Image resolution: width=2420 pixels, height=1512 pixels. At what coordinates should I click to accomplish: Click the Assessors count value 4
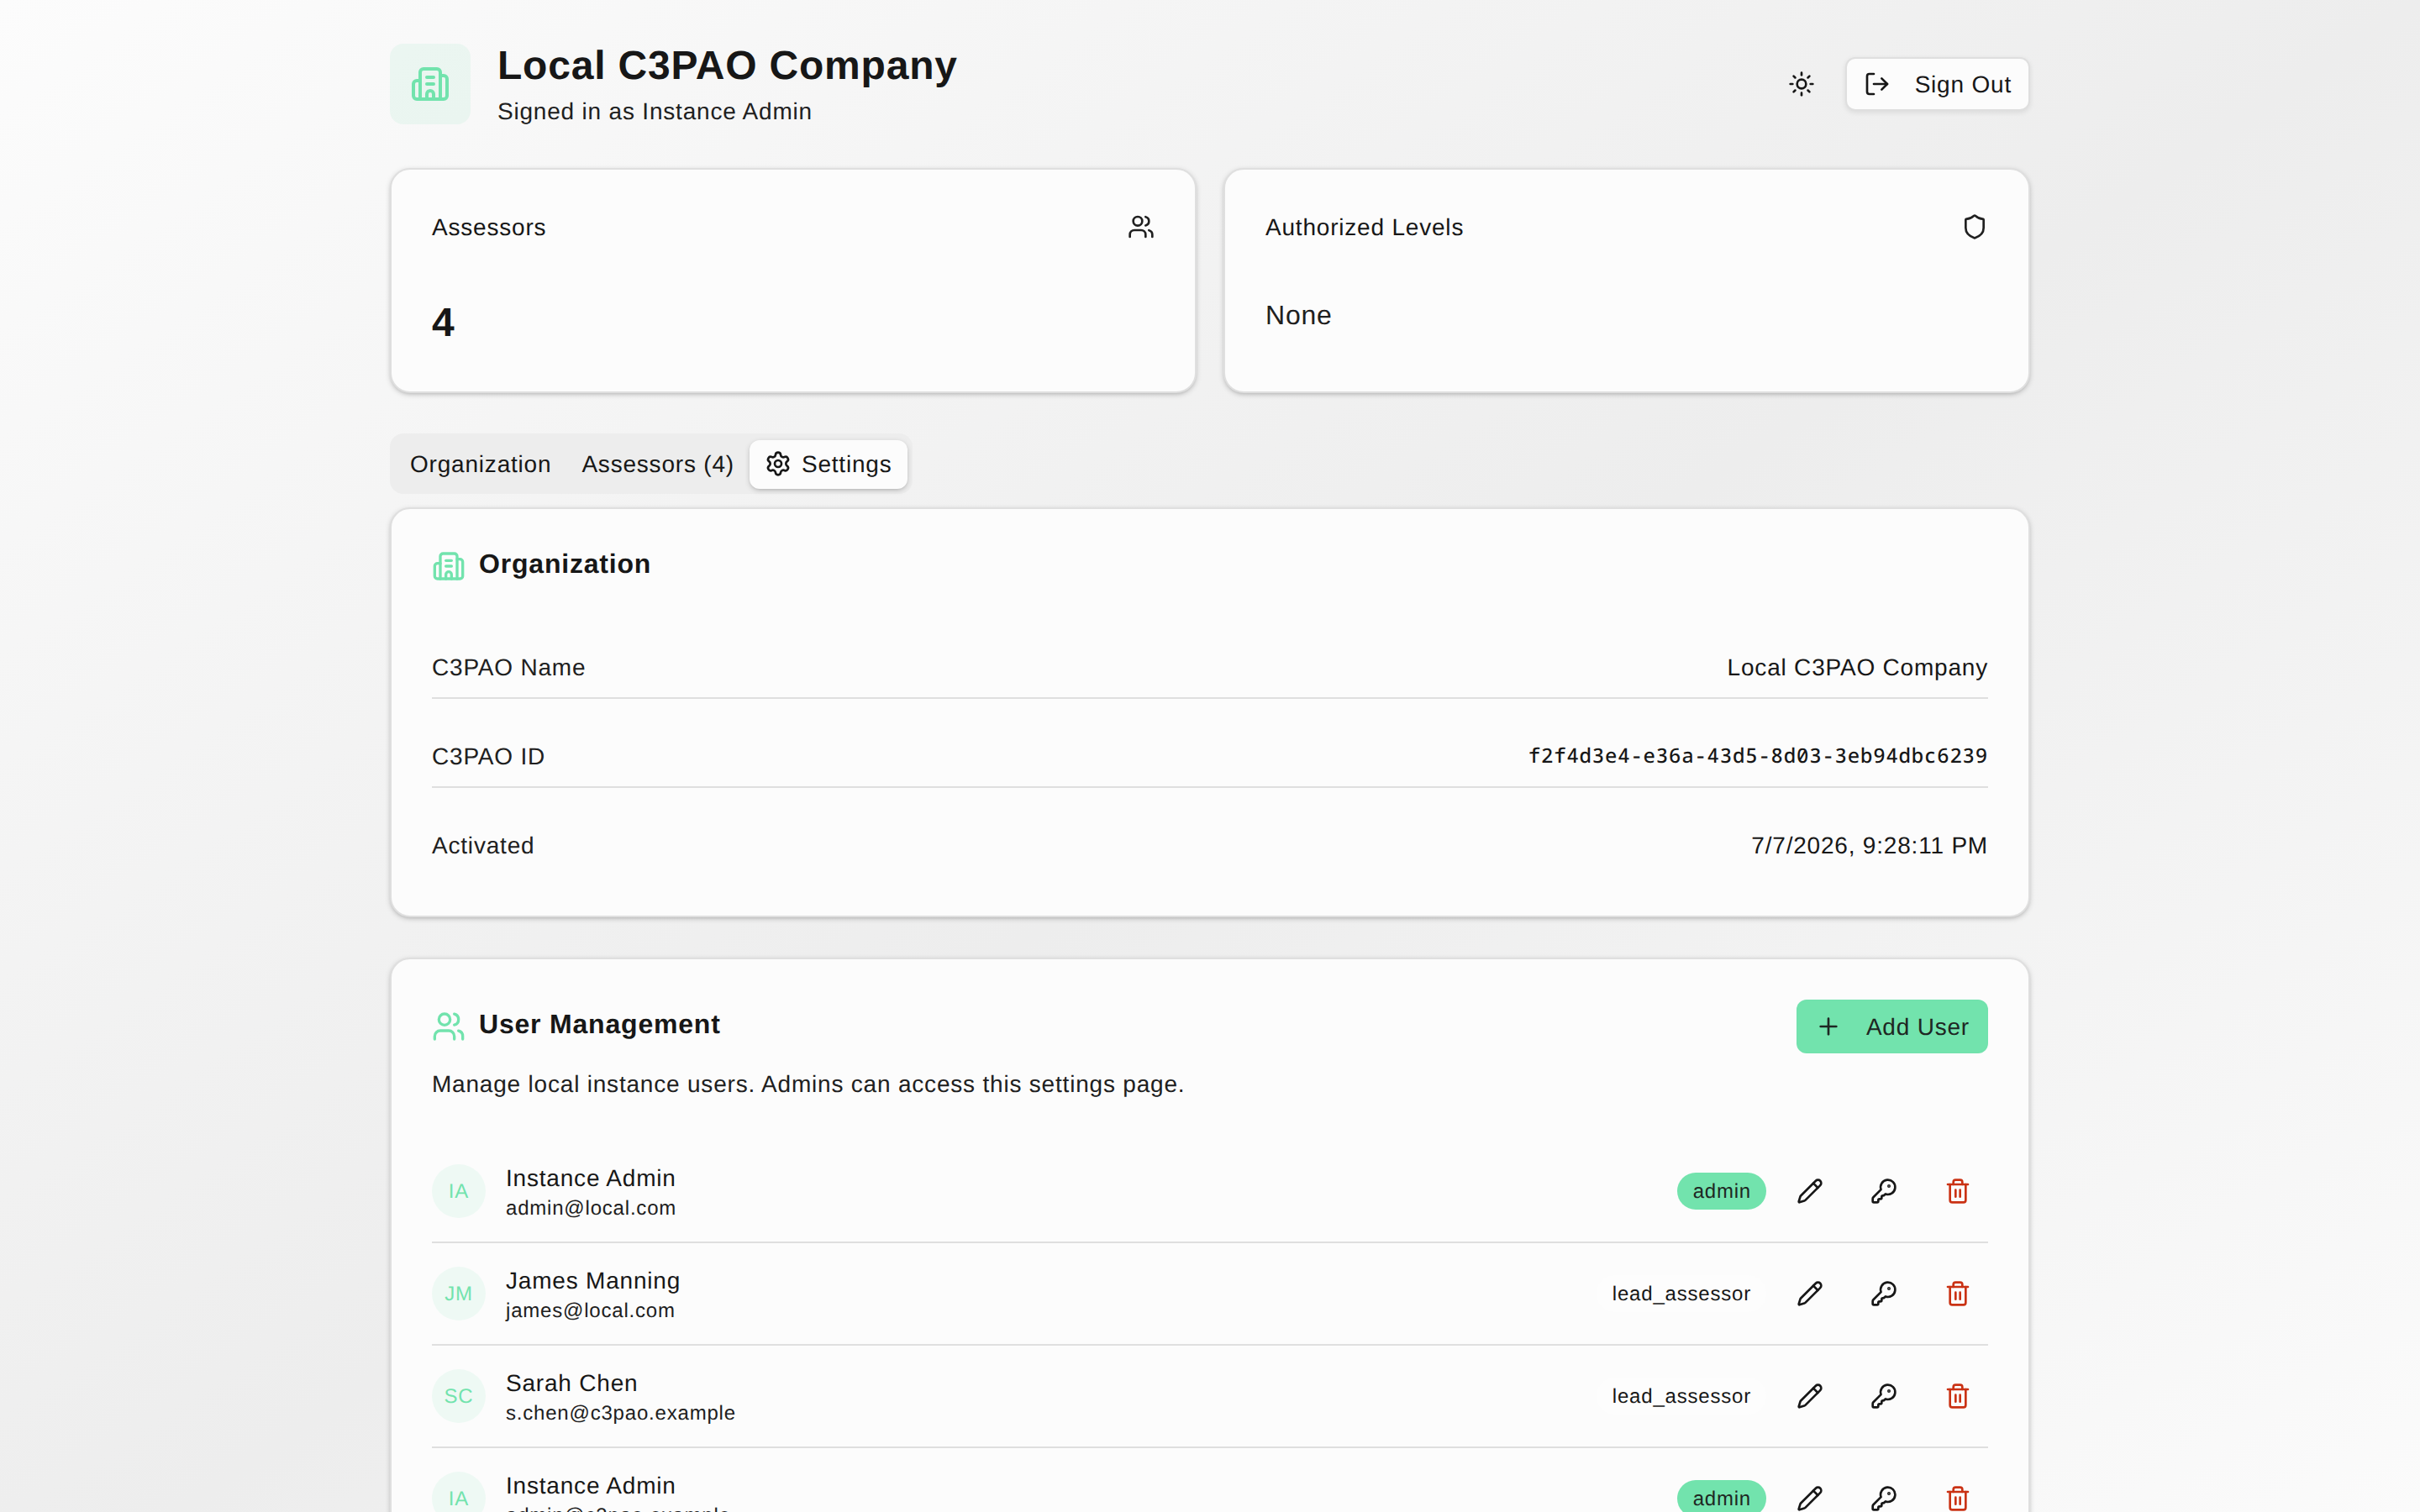click(443, 322)
